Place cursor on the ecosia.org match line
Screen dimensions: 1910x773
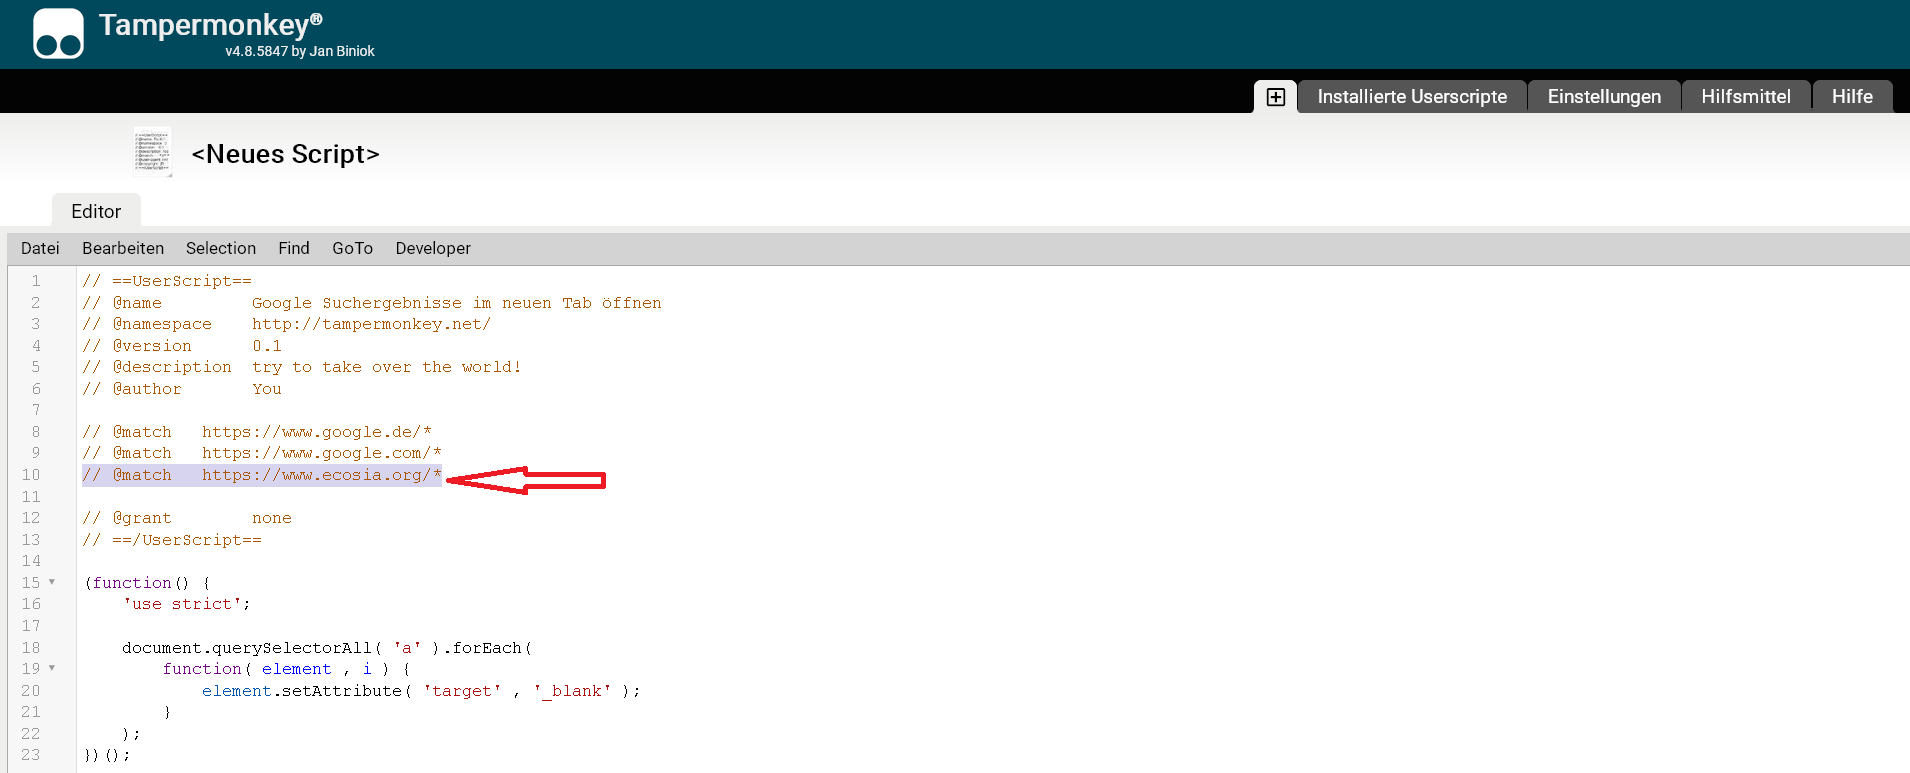(x=320, y=475)
